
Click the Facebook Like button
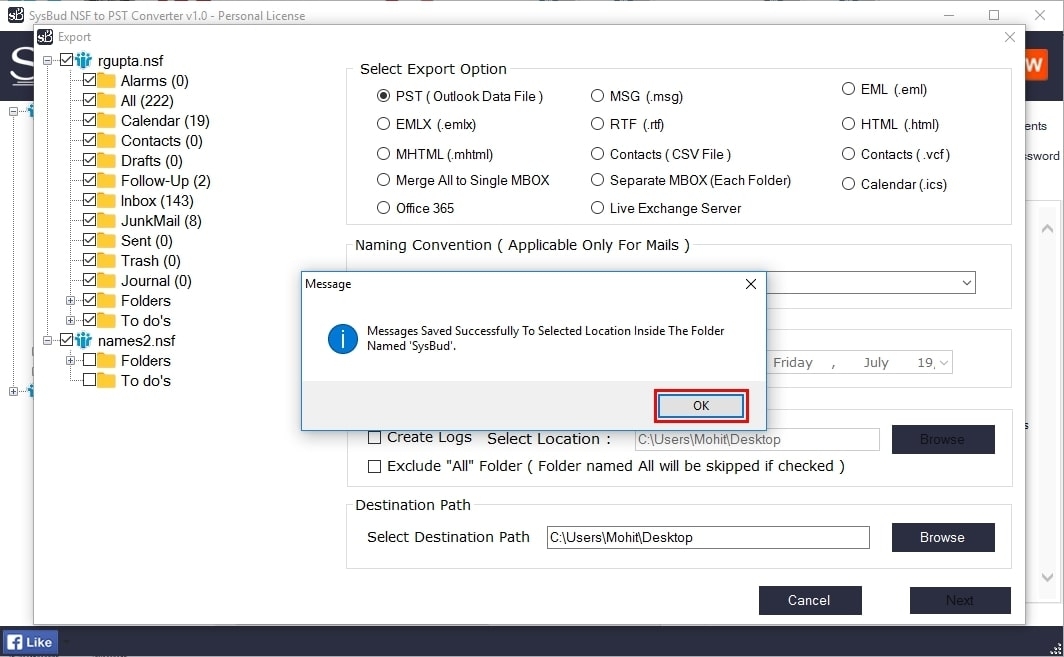pyautogui.click(x=31, y=642)
